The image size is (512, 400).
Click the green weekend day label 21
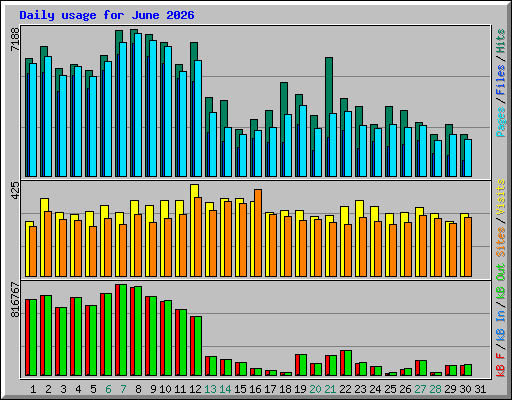(x=330, y=389)
